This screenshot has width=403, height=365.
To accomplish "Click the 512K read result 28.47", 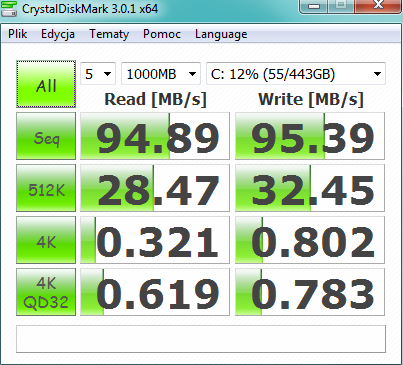I will pos(155,188).
